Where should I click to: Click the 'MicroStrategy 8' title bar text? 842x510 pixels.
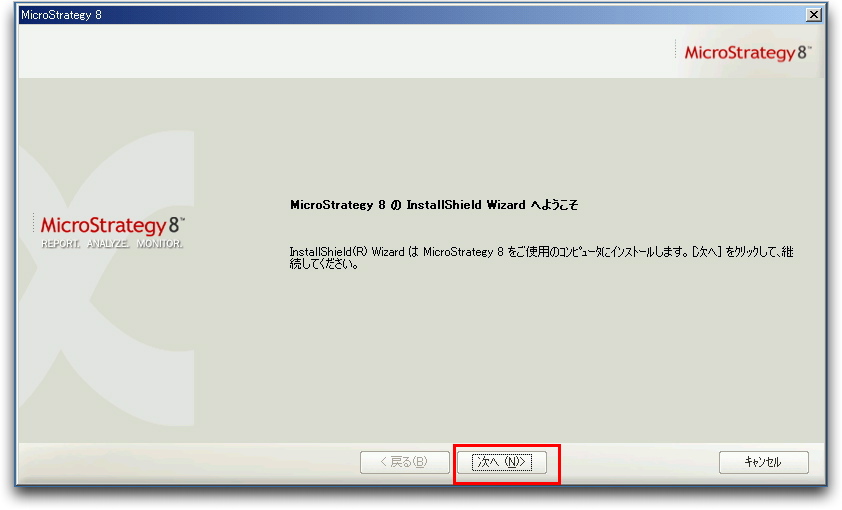[61, 15]
